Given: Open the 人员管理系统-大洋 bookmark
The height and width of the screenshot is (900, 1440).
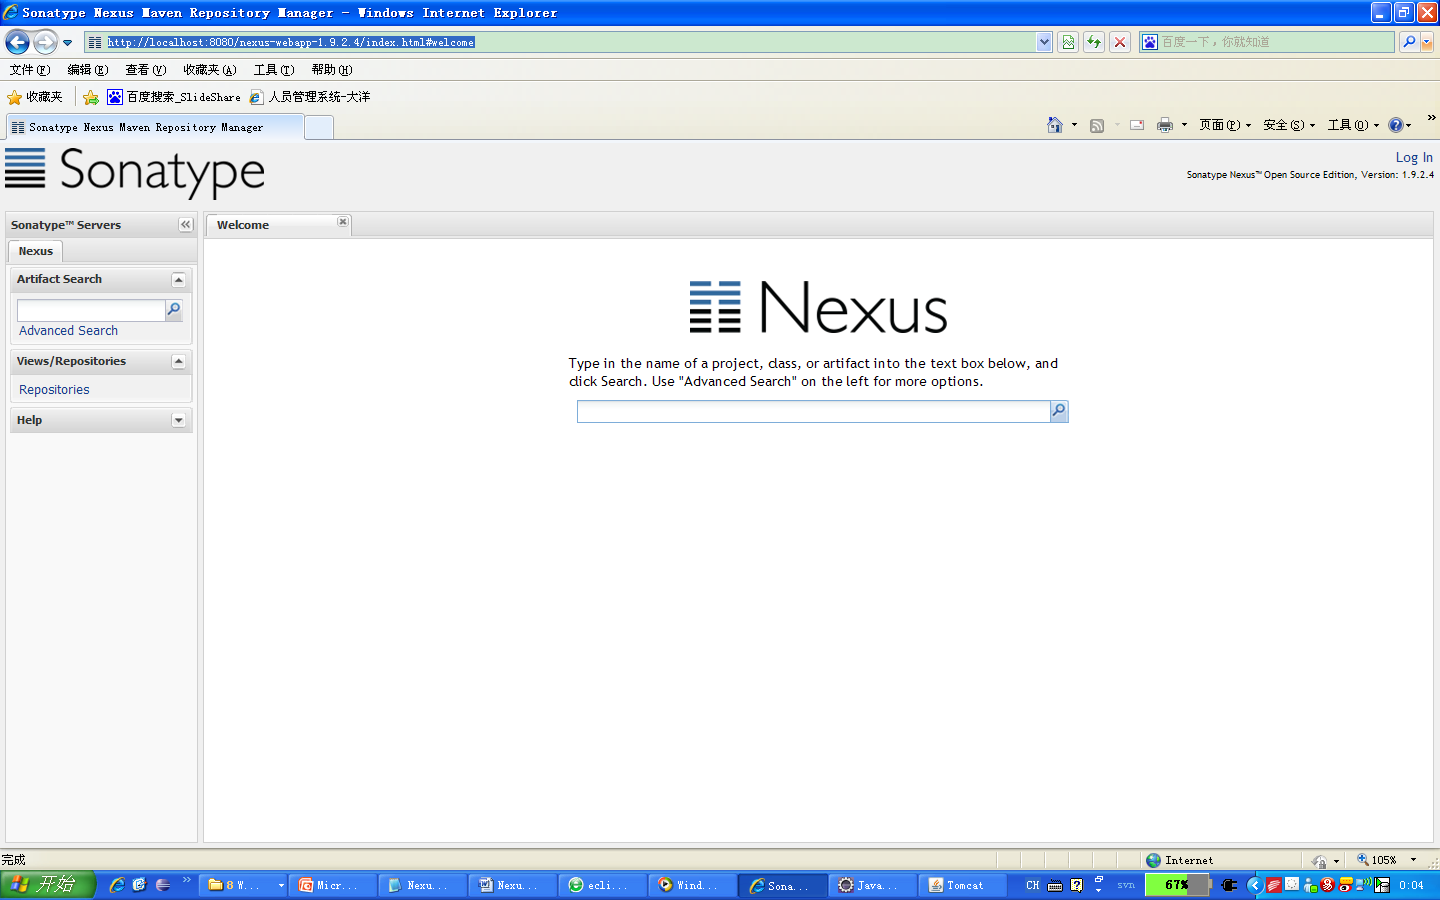Looking at the screenshot, I should click(309, 97).
